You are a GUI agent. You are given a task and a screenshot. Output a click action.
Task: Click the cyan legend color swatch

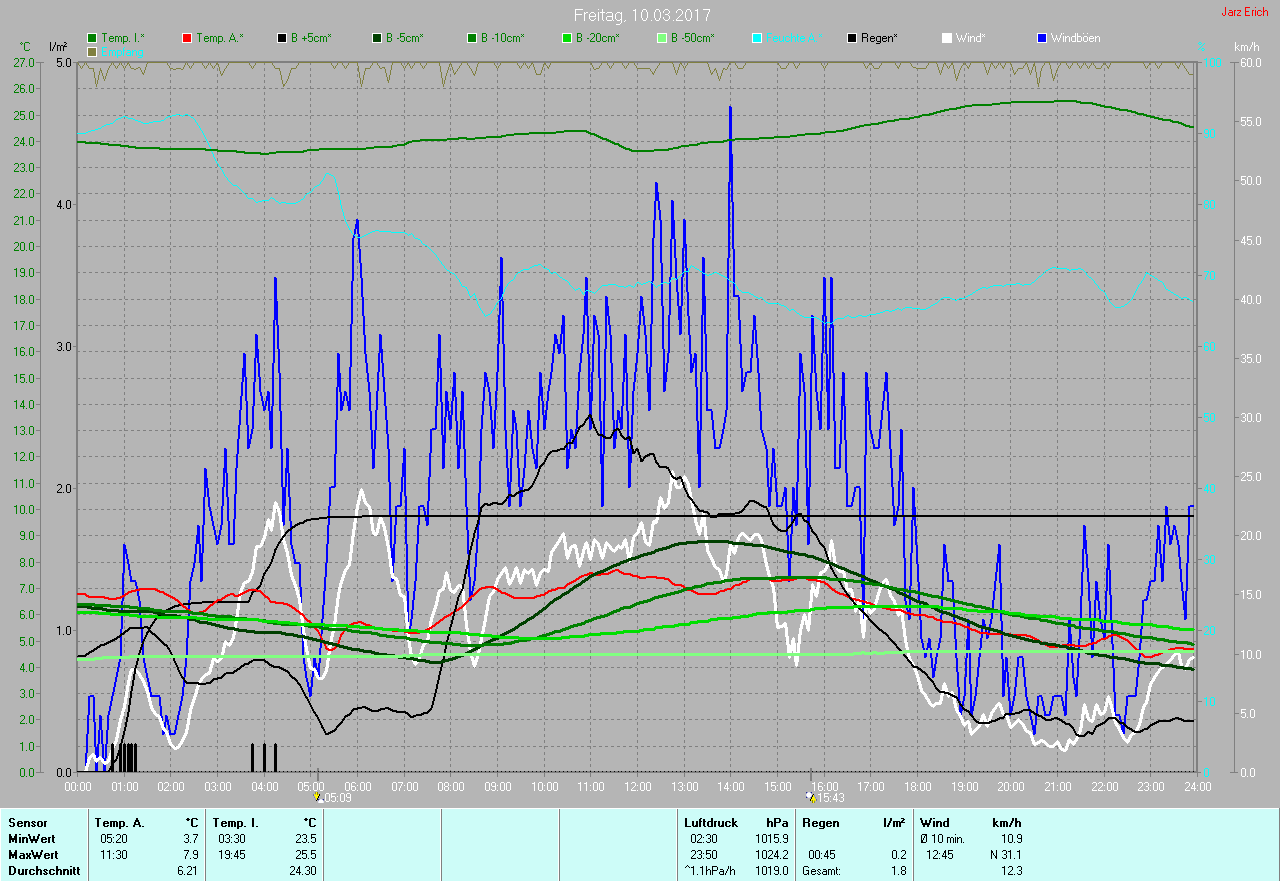point(757,38)
